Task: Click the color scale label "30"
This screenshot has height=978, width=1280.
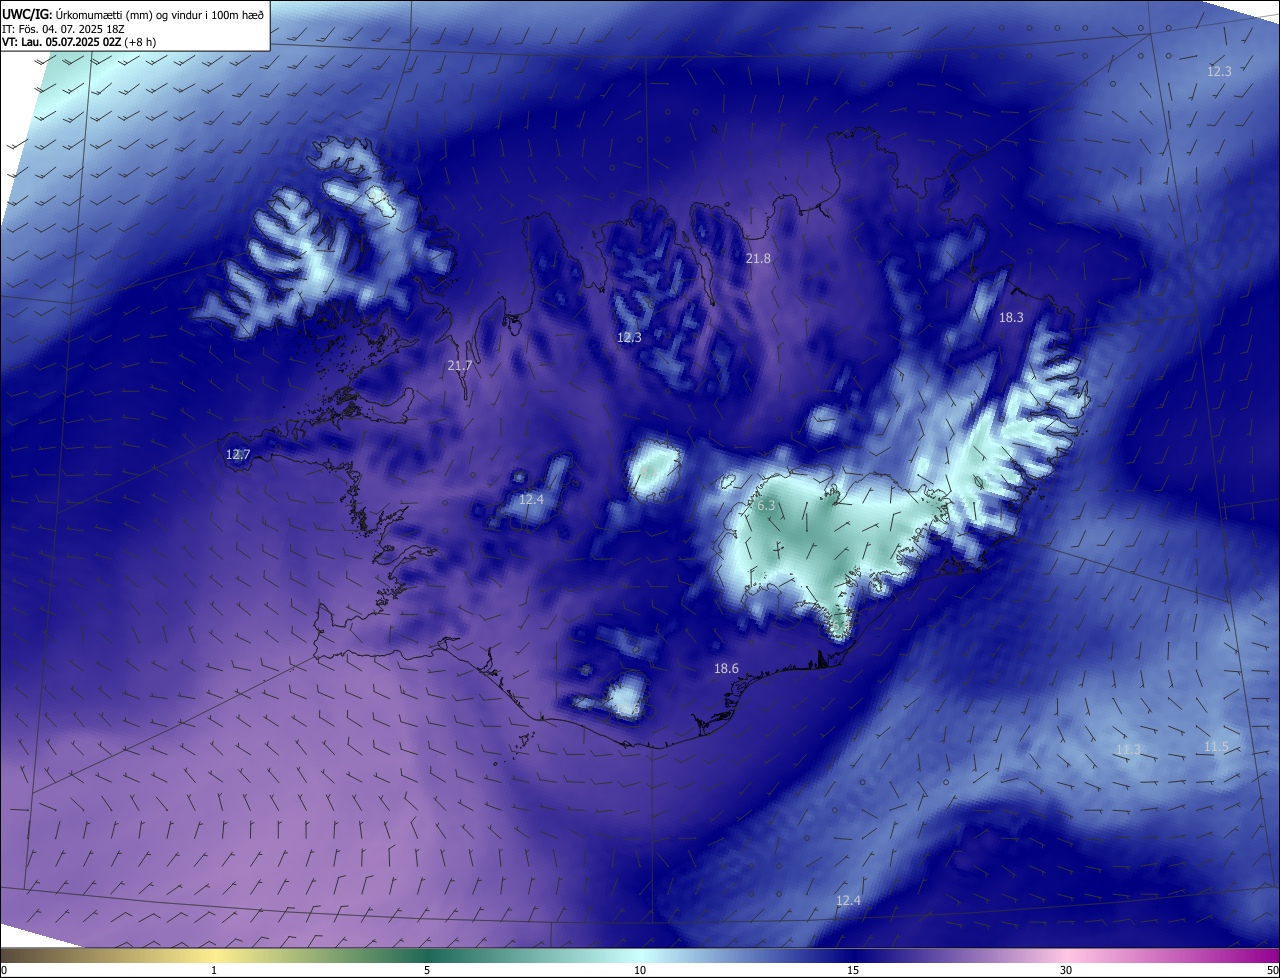Action: click(x=1066, y=970)
